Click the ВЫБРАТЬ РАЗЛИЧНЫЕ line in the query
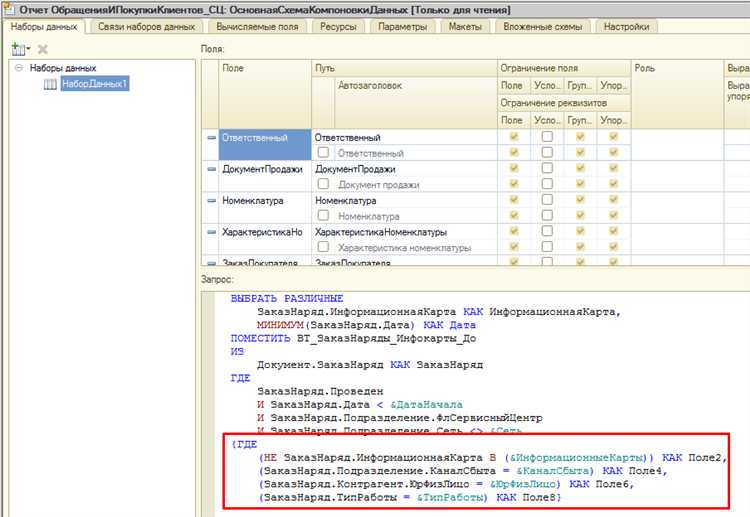750x517 pixels. [287, 298]
